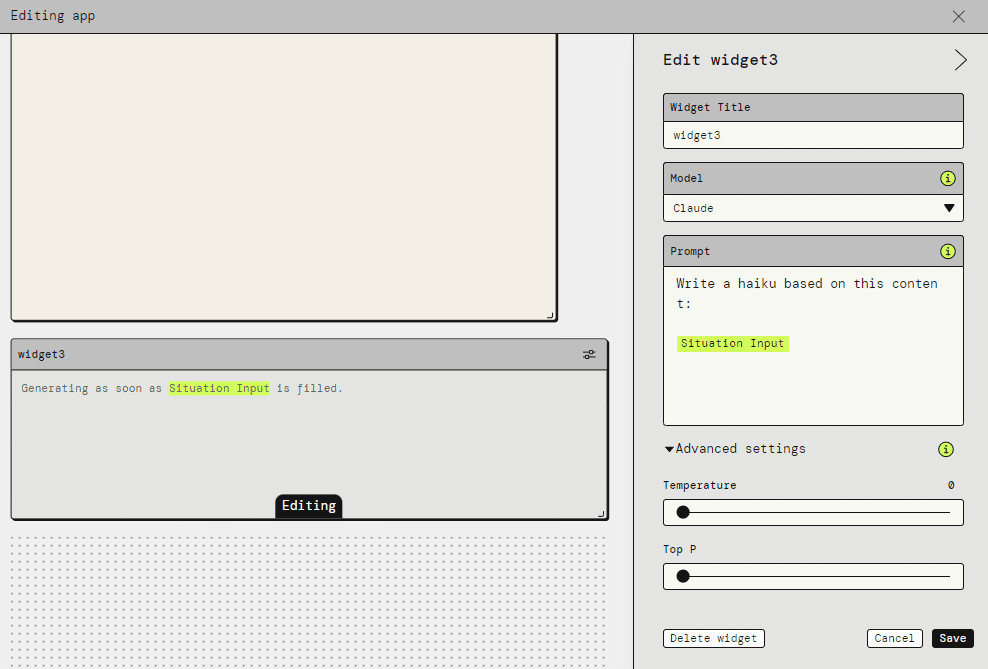Image resolution: width=988 pixels, height=669 pixels.
Task: Close the Editing app dialog
Action: click(x=958, y=16)
